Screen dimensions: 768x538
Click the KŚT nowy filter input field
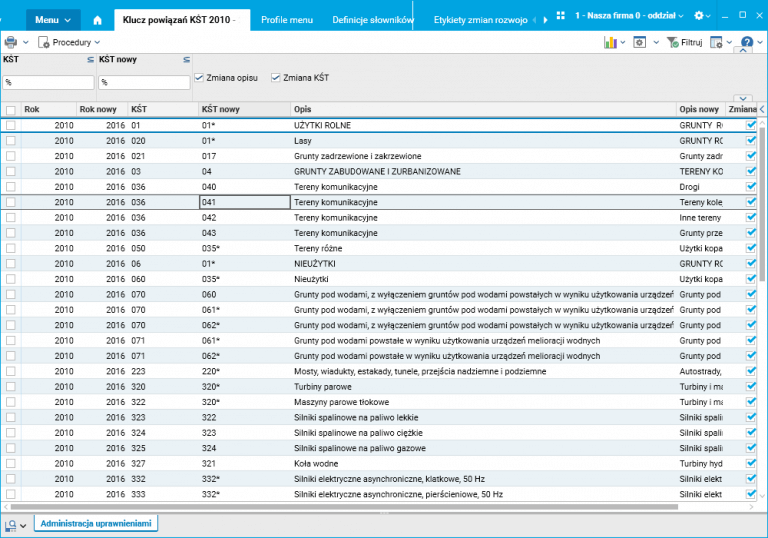pos(143,82)
